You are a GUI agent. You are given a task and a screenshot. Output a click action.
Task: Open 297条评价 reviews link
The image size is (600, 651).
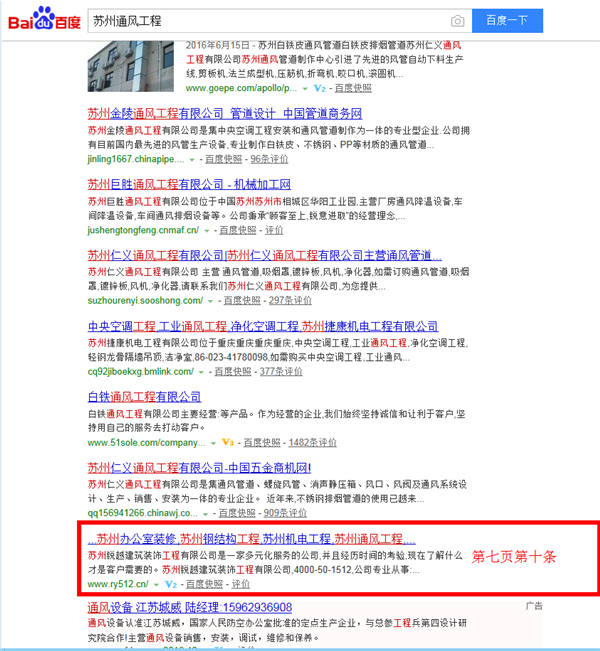pyautogui.click(x=290, y=301)
